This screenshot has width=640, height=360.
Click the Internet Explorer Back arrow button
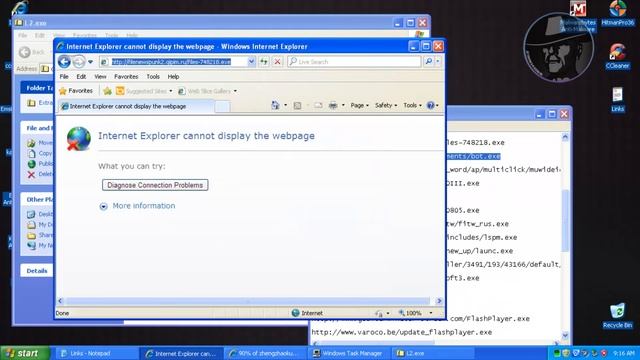point(64,62)
